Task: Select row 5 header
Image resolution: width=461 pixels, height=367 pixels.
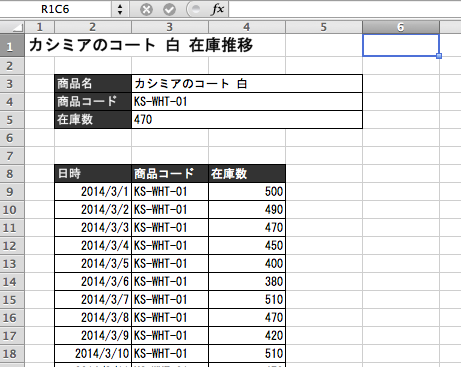Action: [x=12, y=120]
